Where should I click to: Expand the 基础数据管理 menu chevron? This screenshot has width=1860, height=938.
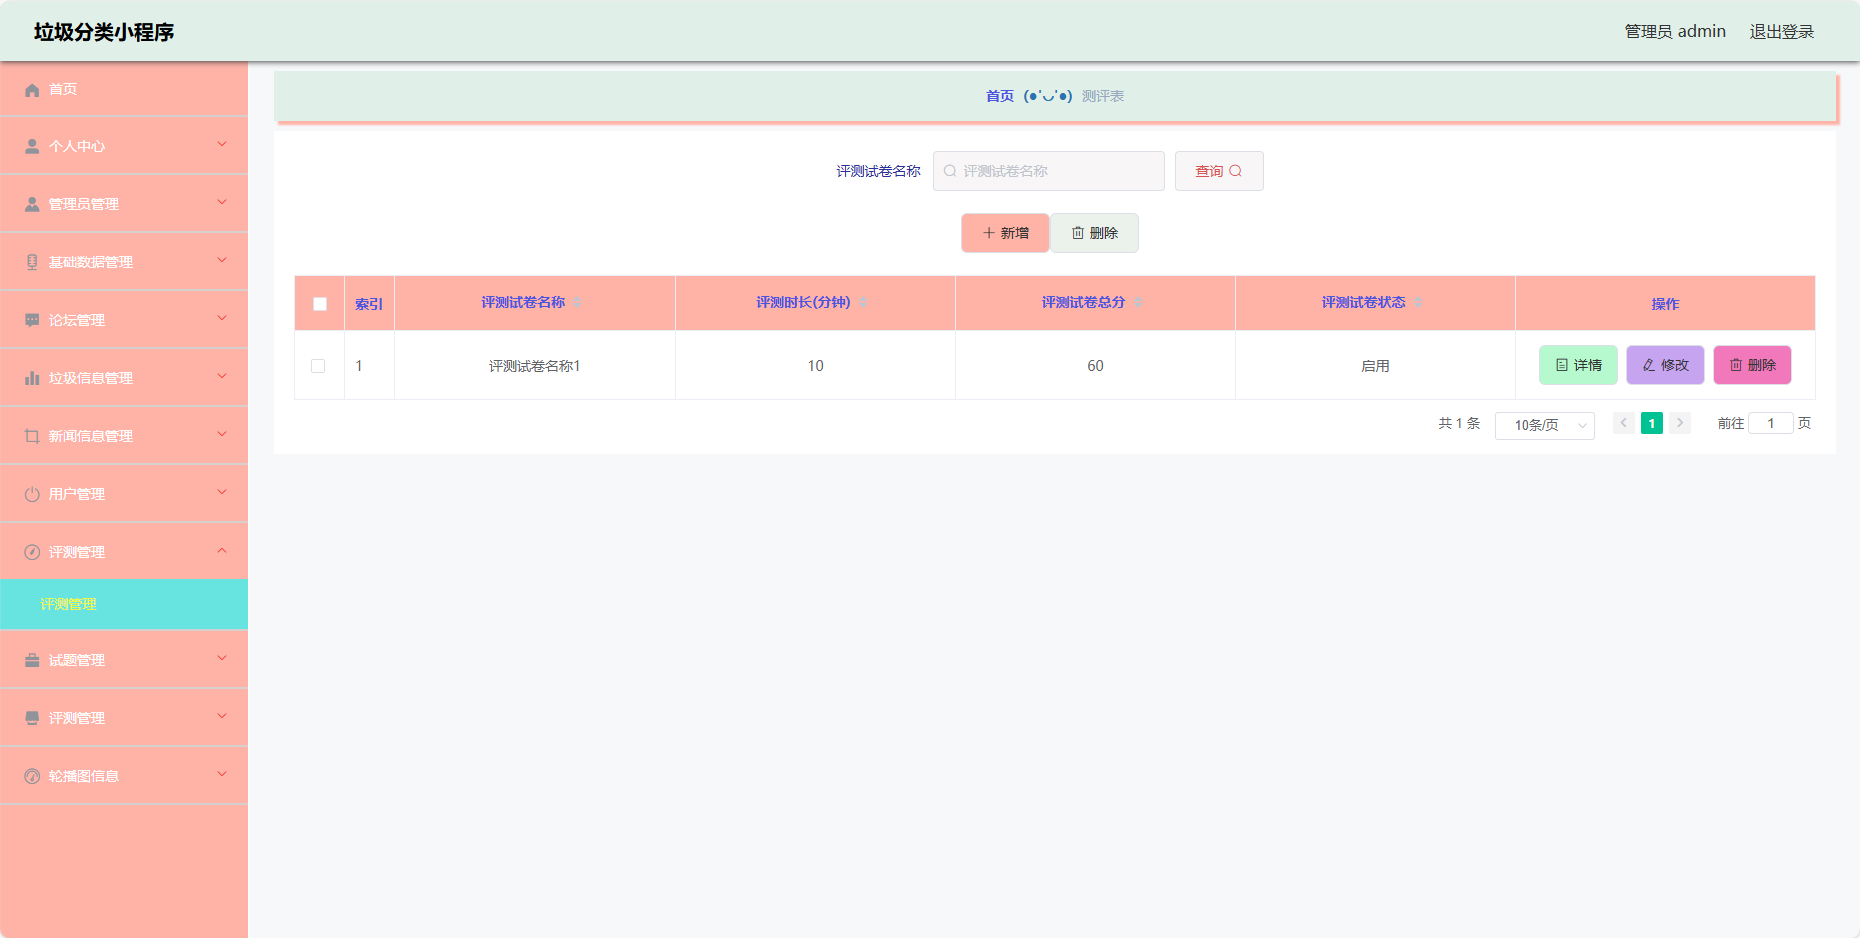tap(222, 261)
